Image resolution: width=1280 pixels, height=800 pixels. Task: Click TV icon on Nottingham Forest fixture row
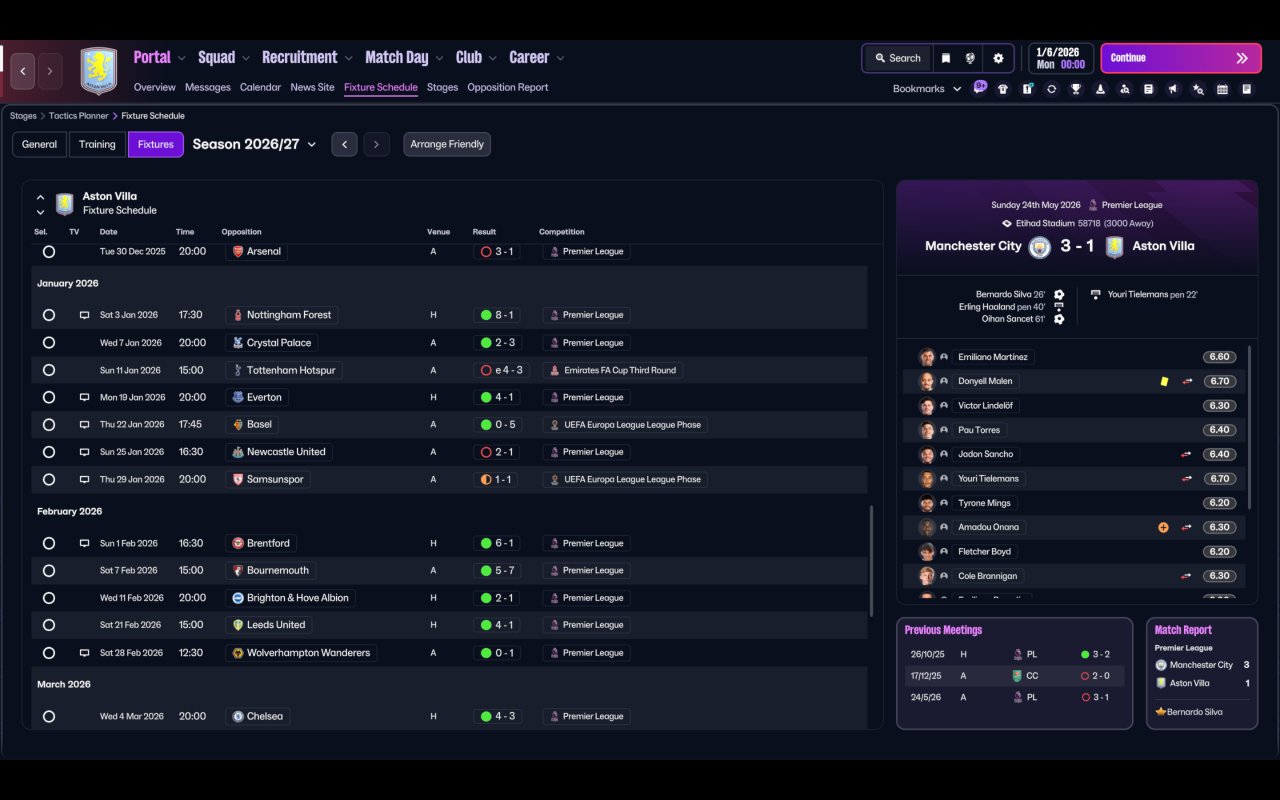pyautogui.click(x=84, y=315)
